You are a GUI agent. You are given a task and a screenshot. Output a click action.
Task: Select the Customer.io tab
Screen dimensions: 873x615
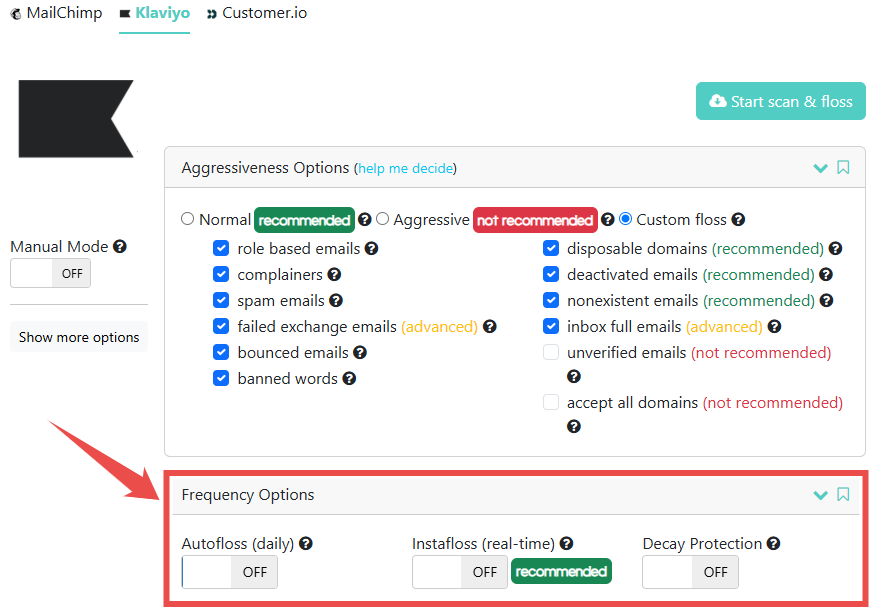(x=257, y=13)
